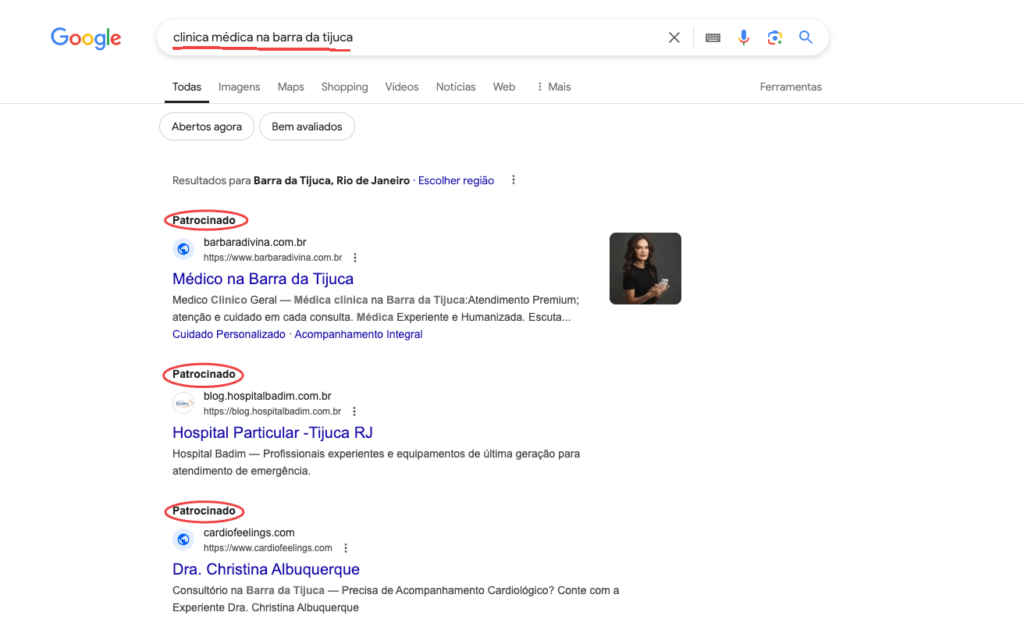This screenshot has width=1024, height=630.
Task: Open the "Ferramentas" search tools
Action: [790, 87]
